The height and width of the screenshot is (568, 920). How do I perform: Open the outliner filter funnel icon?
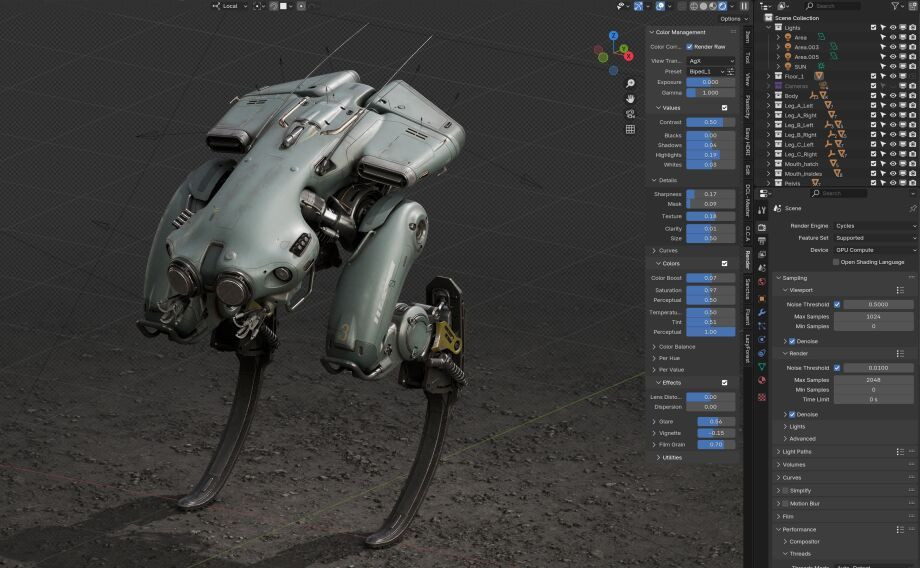coord(895,6)
